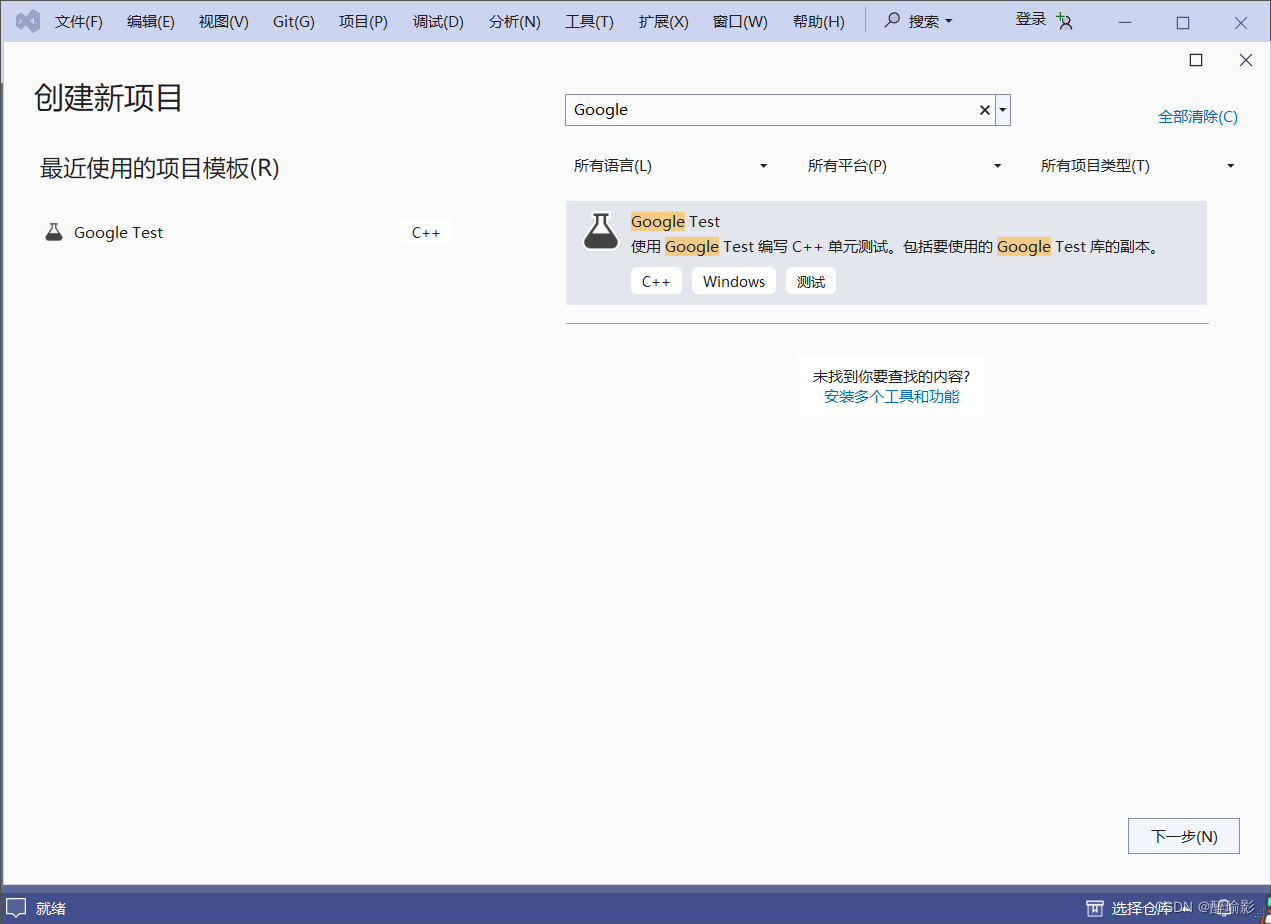Screen dimensions: 1271x924
Task: Click the Visual Studio logo icon
Action: [x=28, y=21]
